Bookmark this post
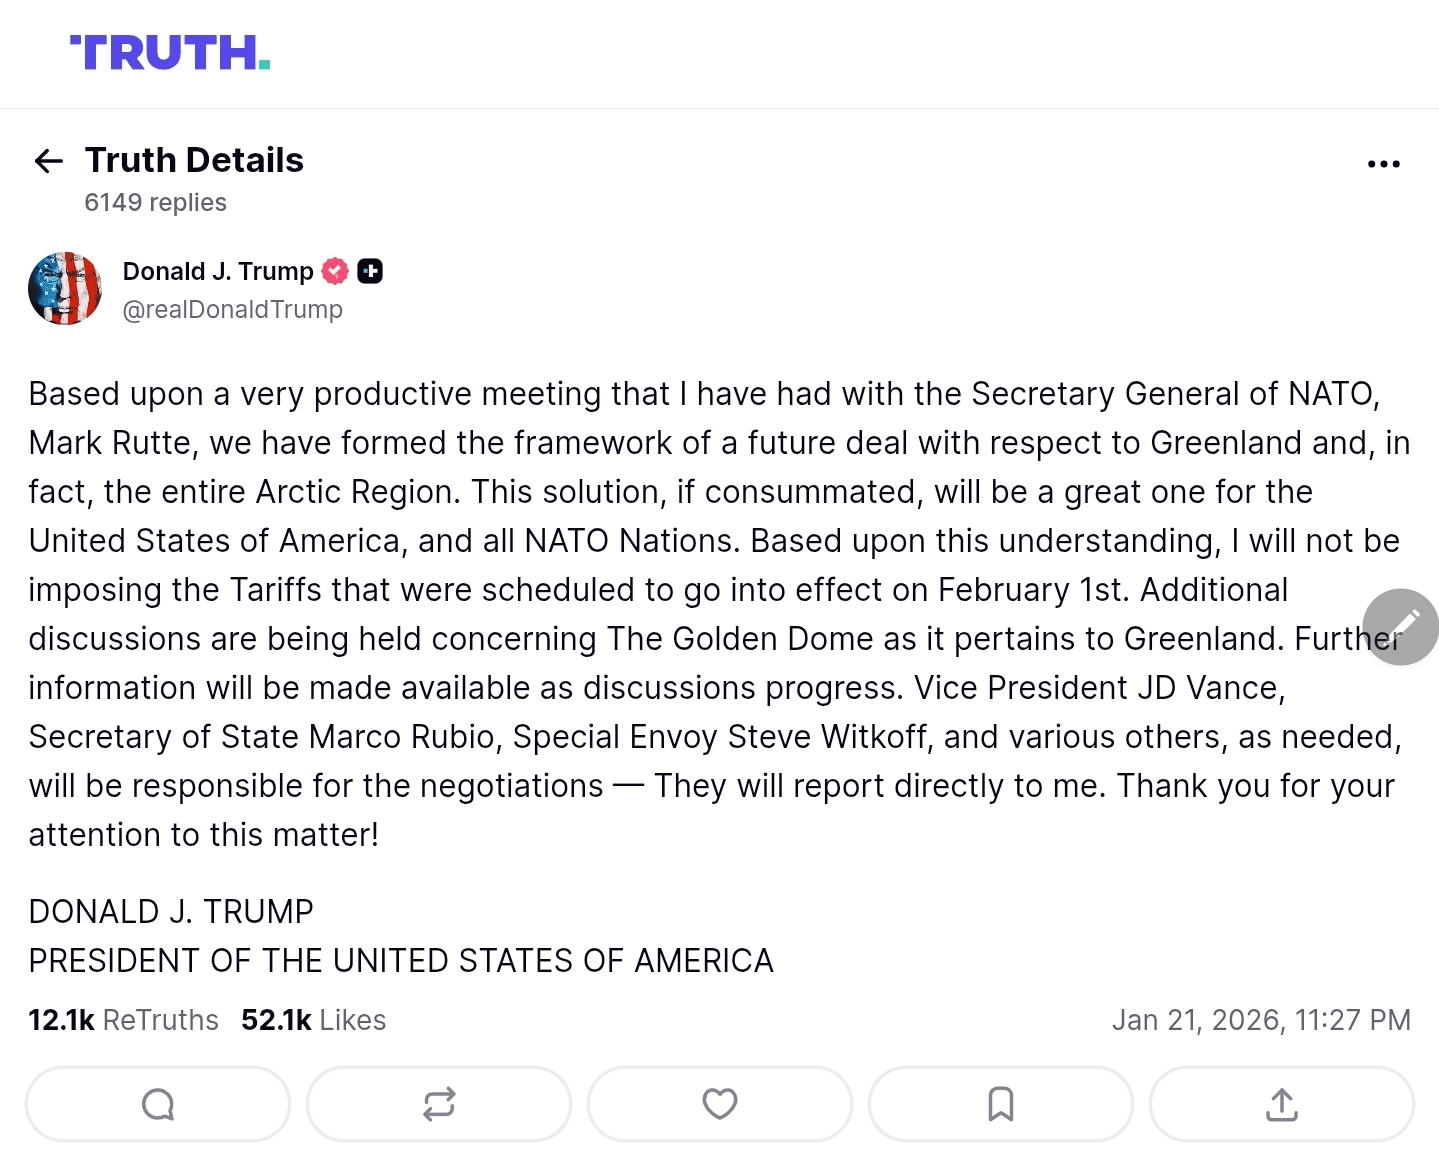Screen dimensions: 1439x1162 point(1001,1104)
